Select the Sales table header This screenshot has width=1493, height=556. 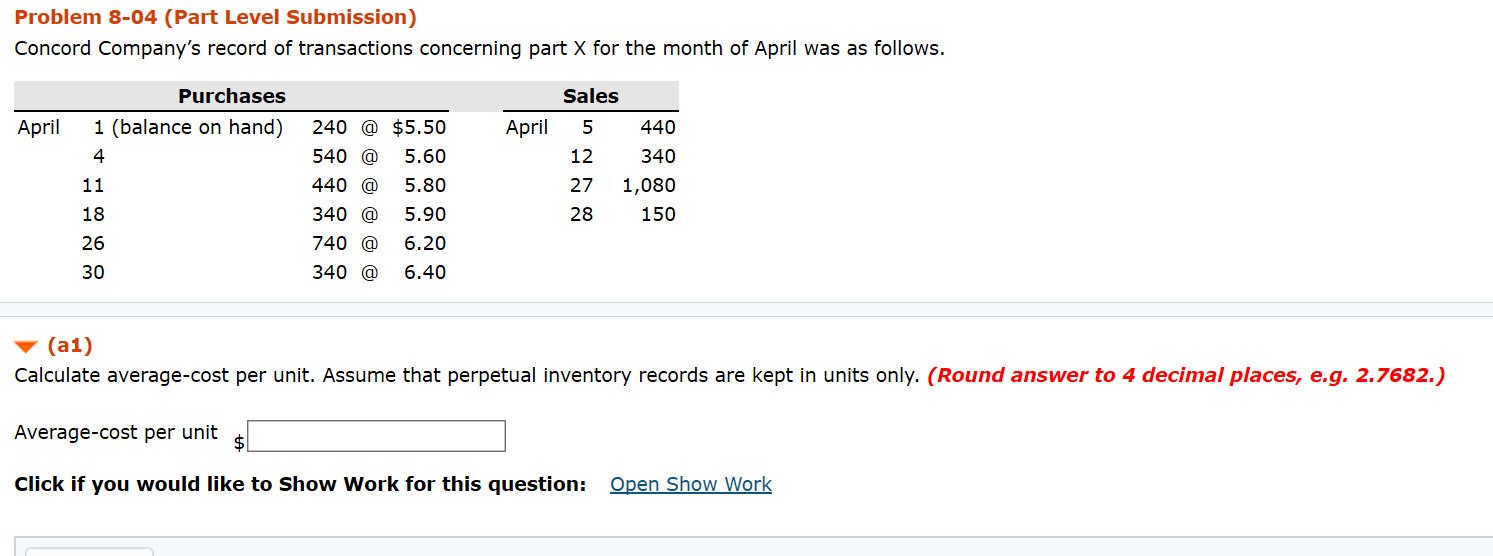point(591,96)
